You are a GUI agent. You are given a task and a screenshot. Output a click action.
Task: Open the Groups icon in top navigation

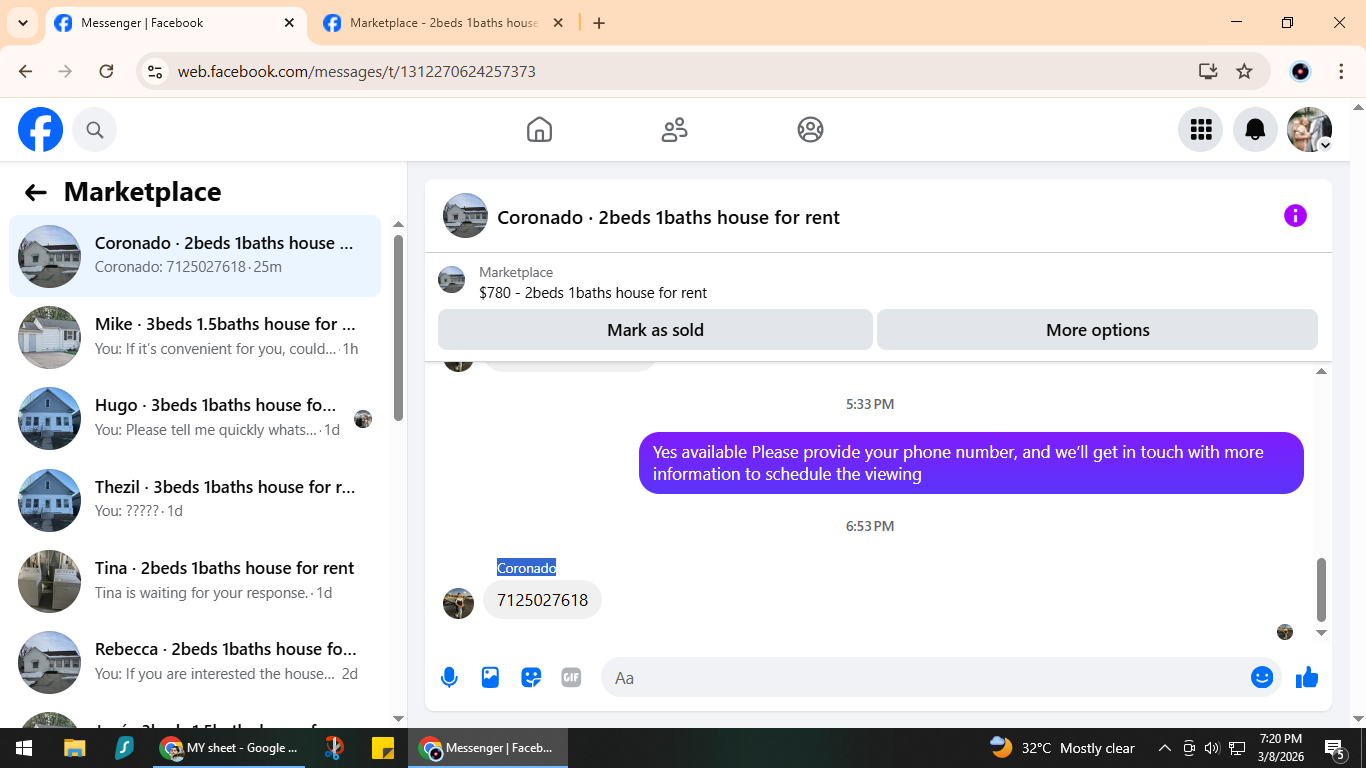810,130
